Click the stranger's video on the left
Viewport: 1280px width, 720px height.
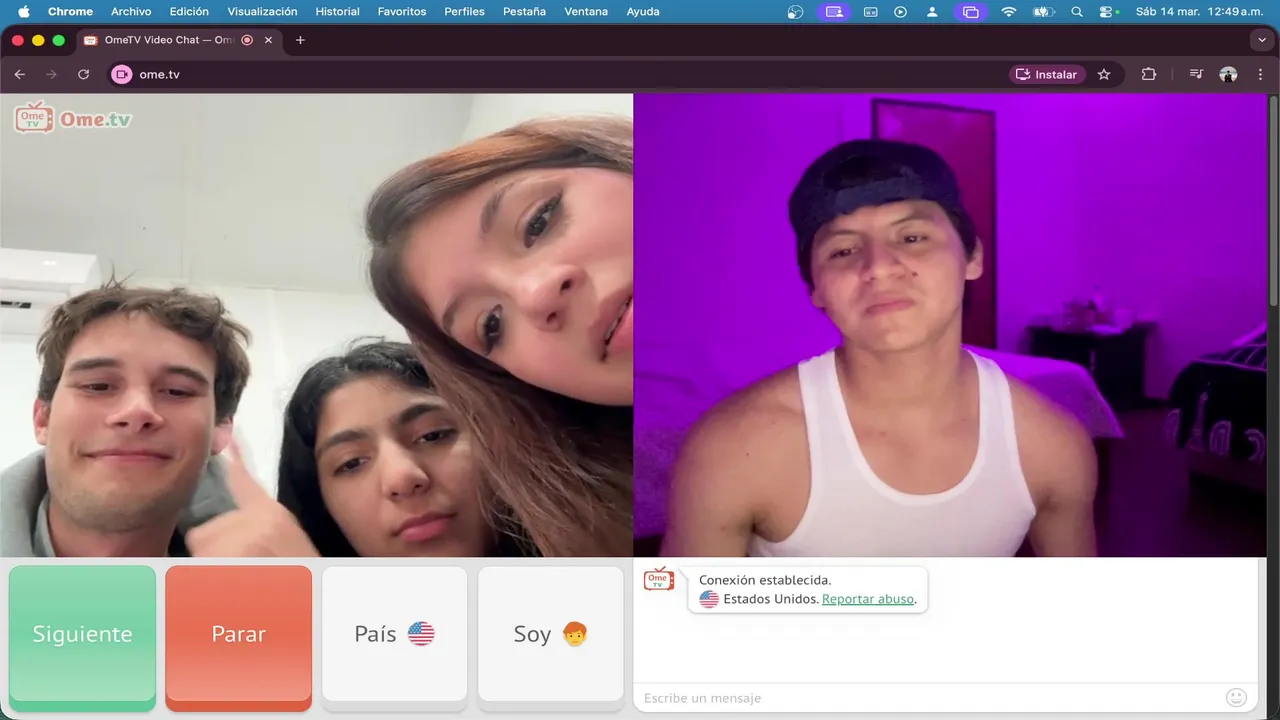point(316,325)
